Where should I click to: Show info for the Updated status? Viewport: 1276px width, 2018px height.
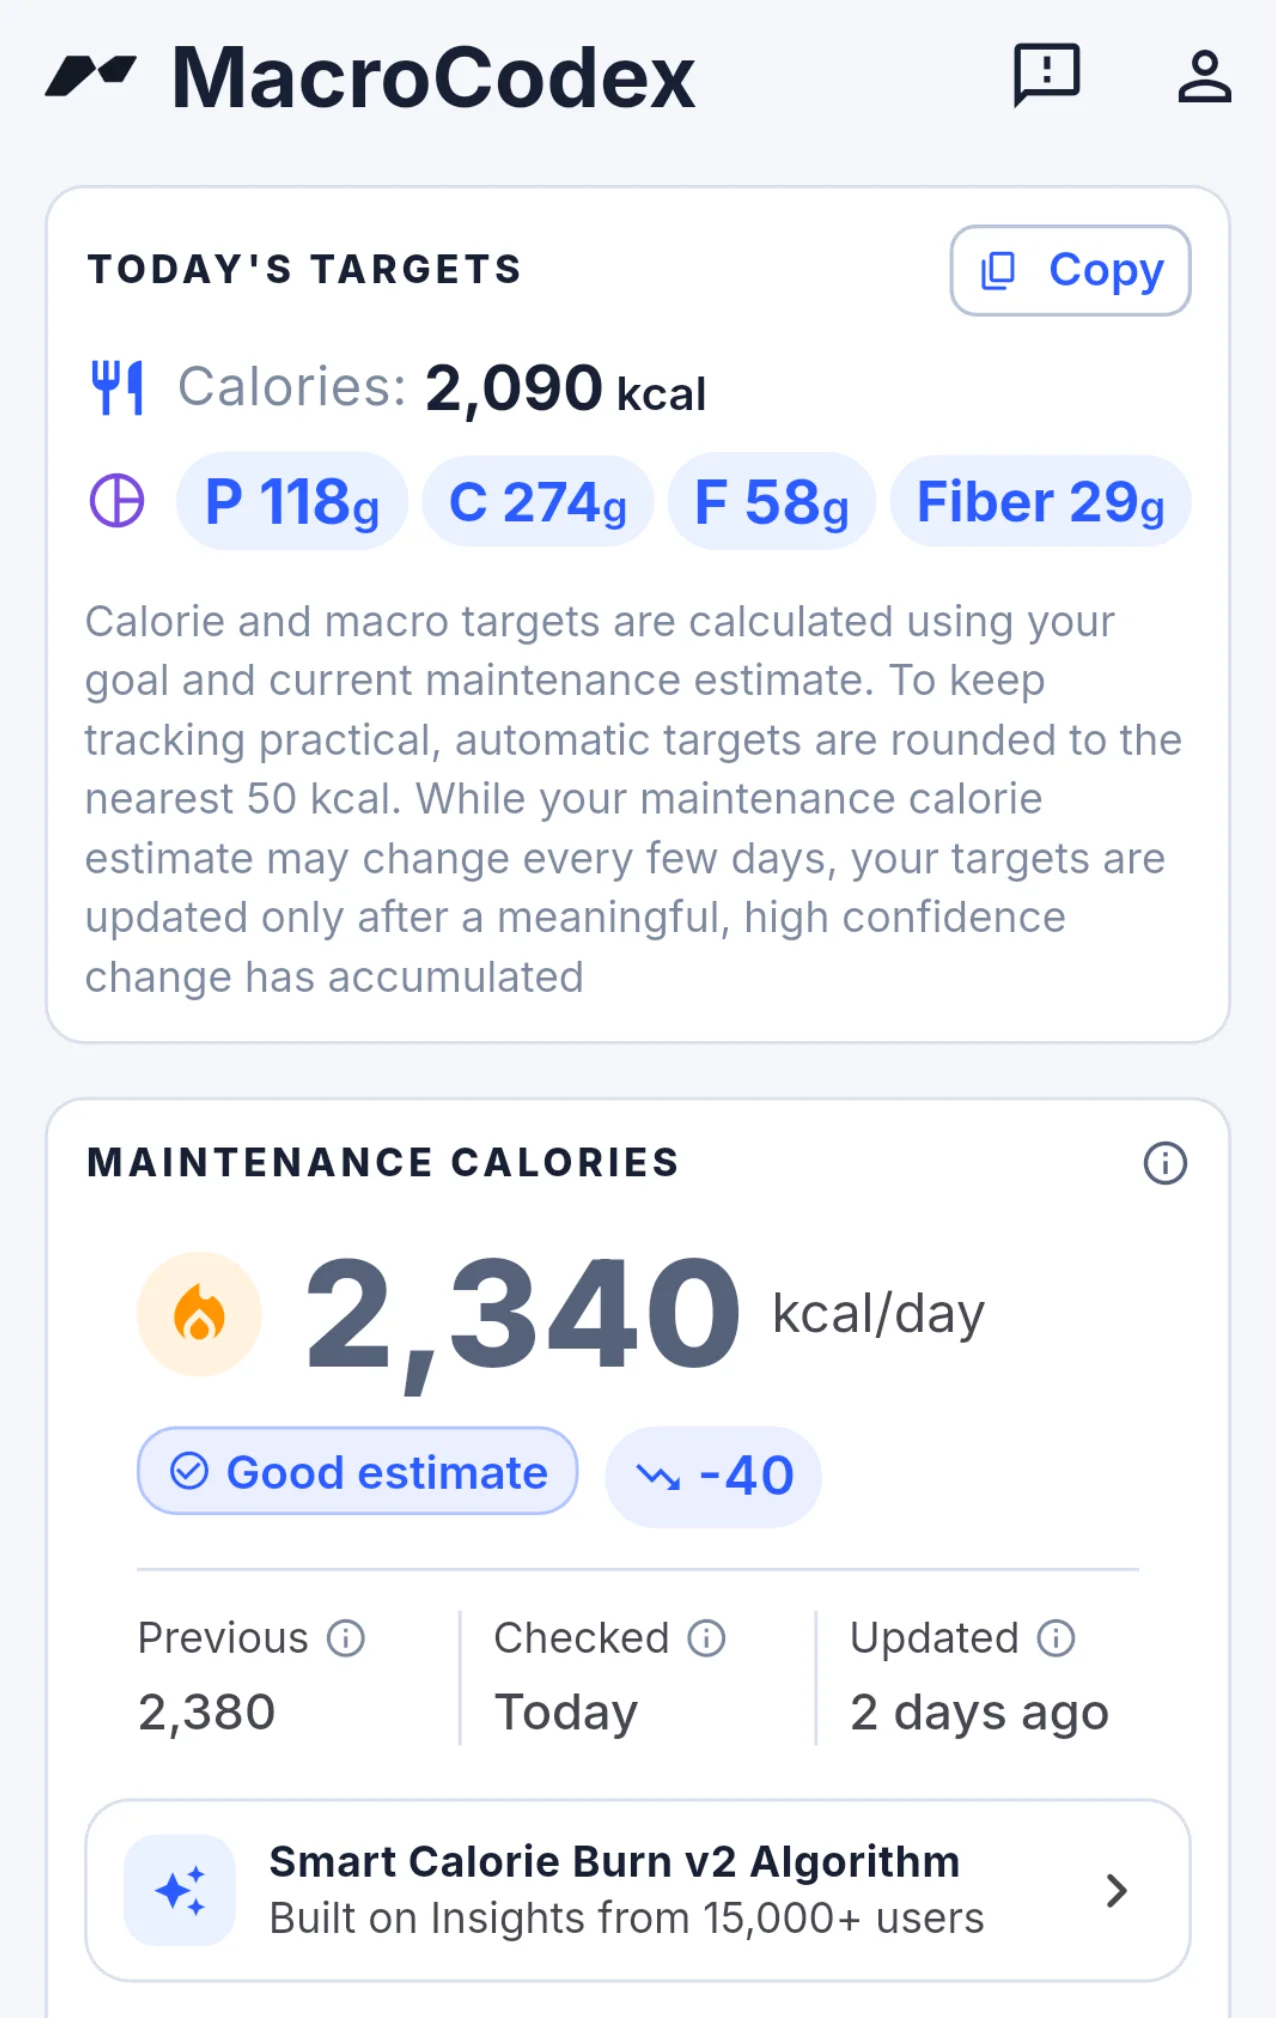(x=1056, y=1638)
